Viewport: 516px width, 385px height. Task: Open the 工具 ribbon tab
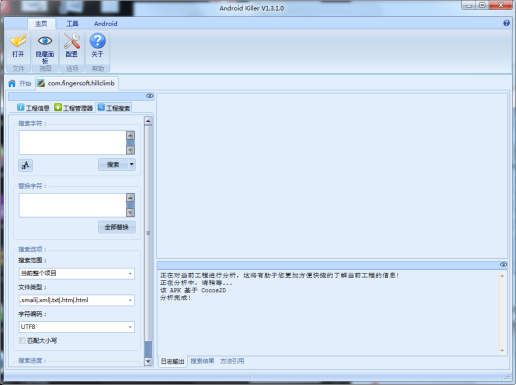[72, 24]
